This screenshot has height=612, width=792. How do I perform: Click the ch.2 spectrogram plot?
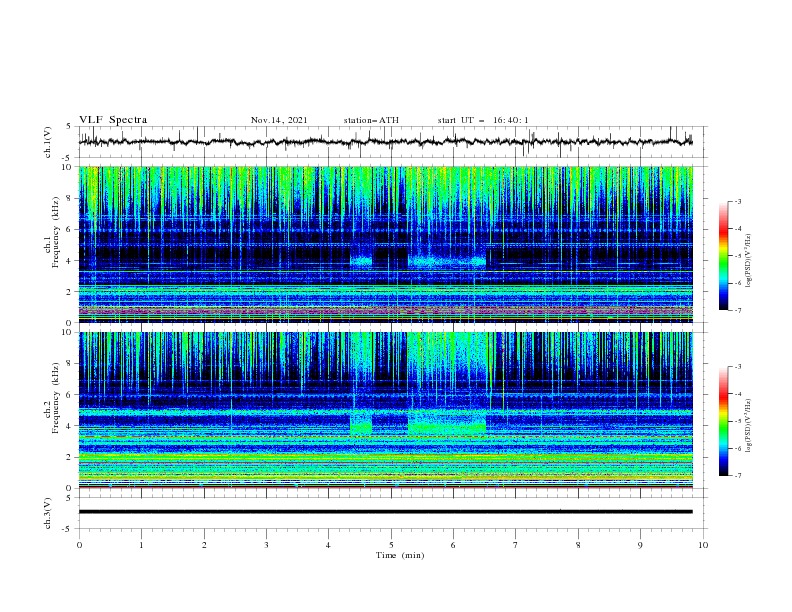[x=386, y=410]
